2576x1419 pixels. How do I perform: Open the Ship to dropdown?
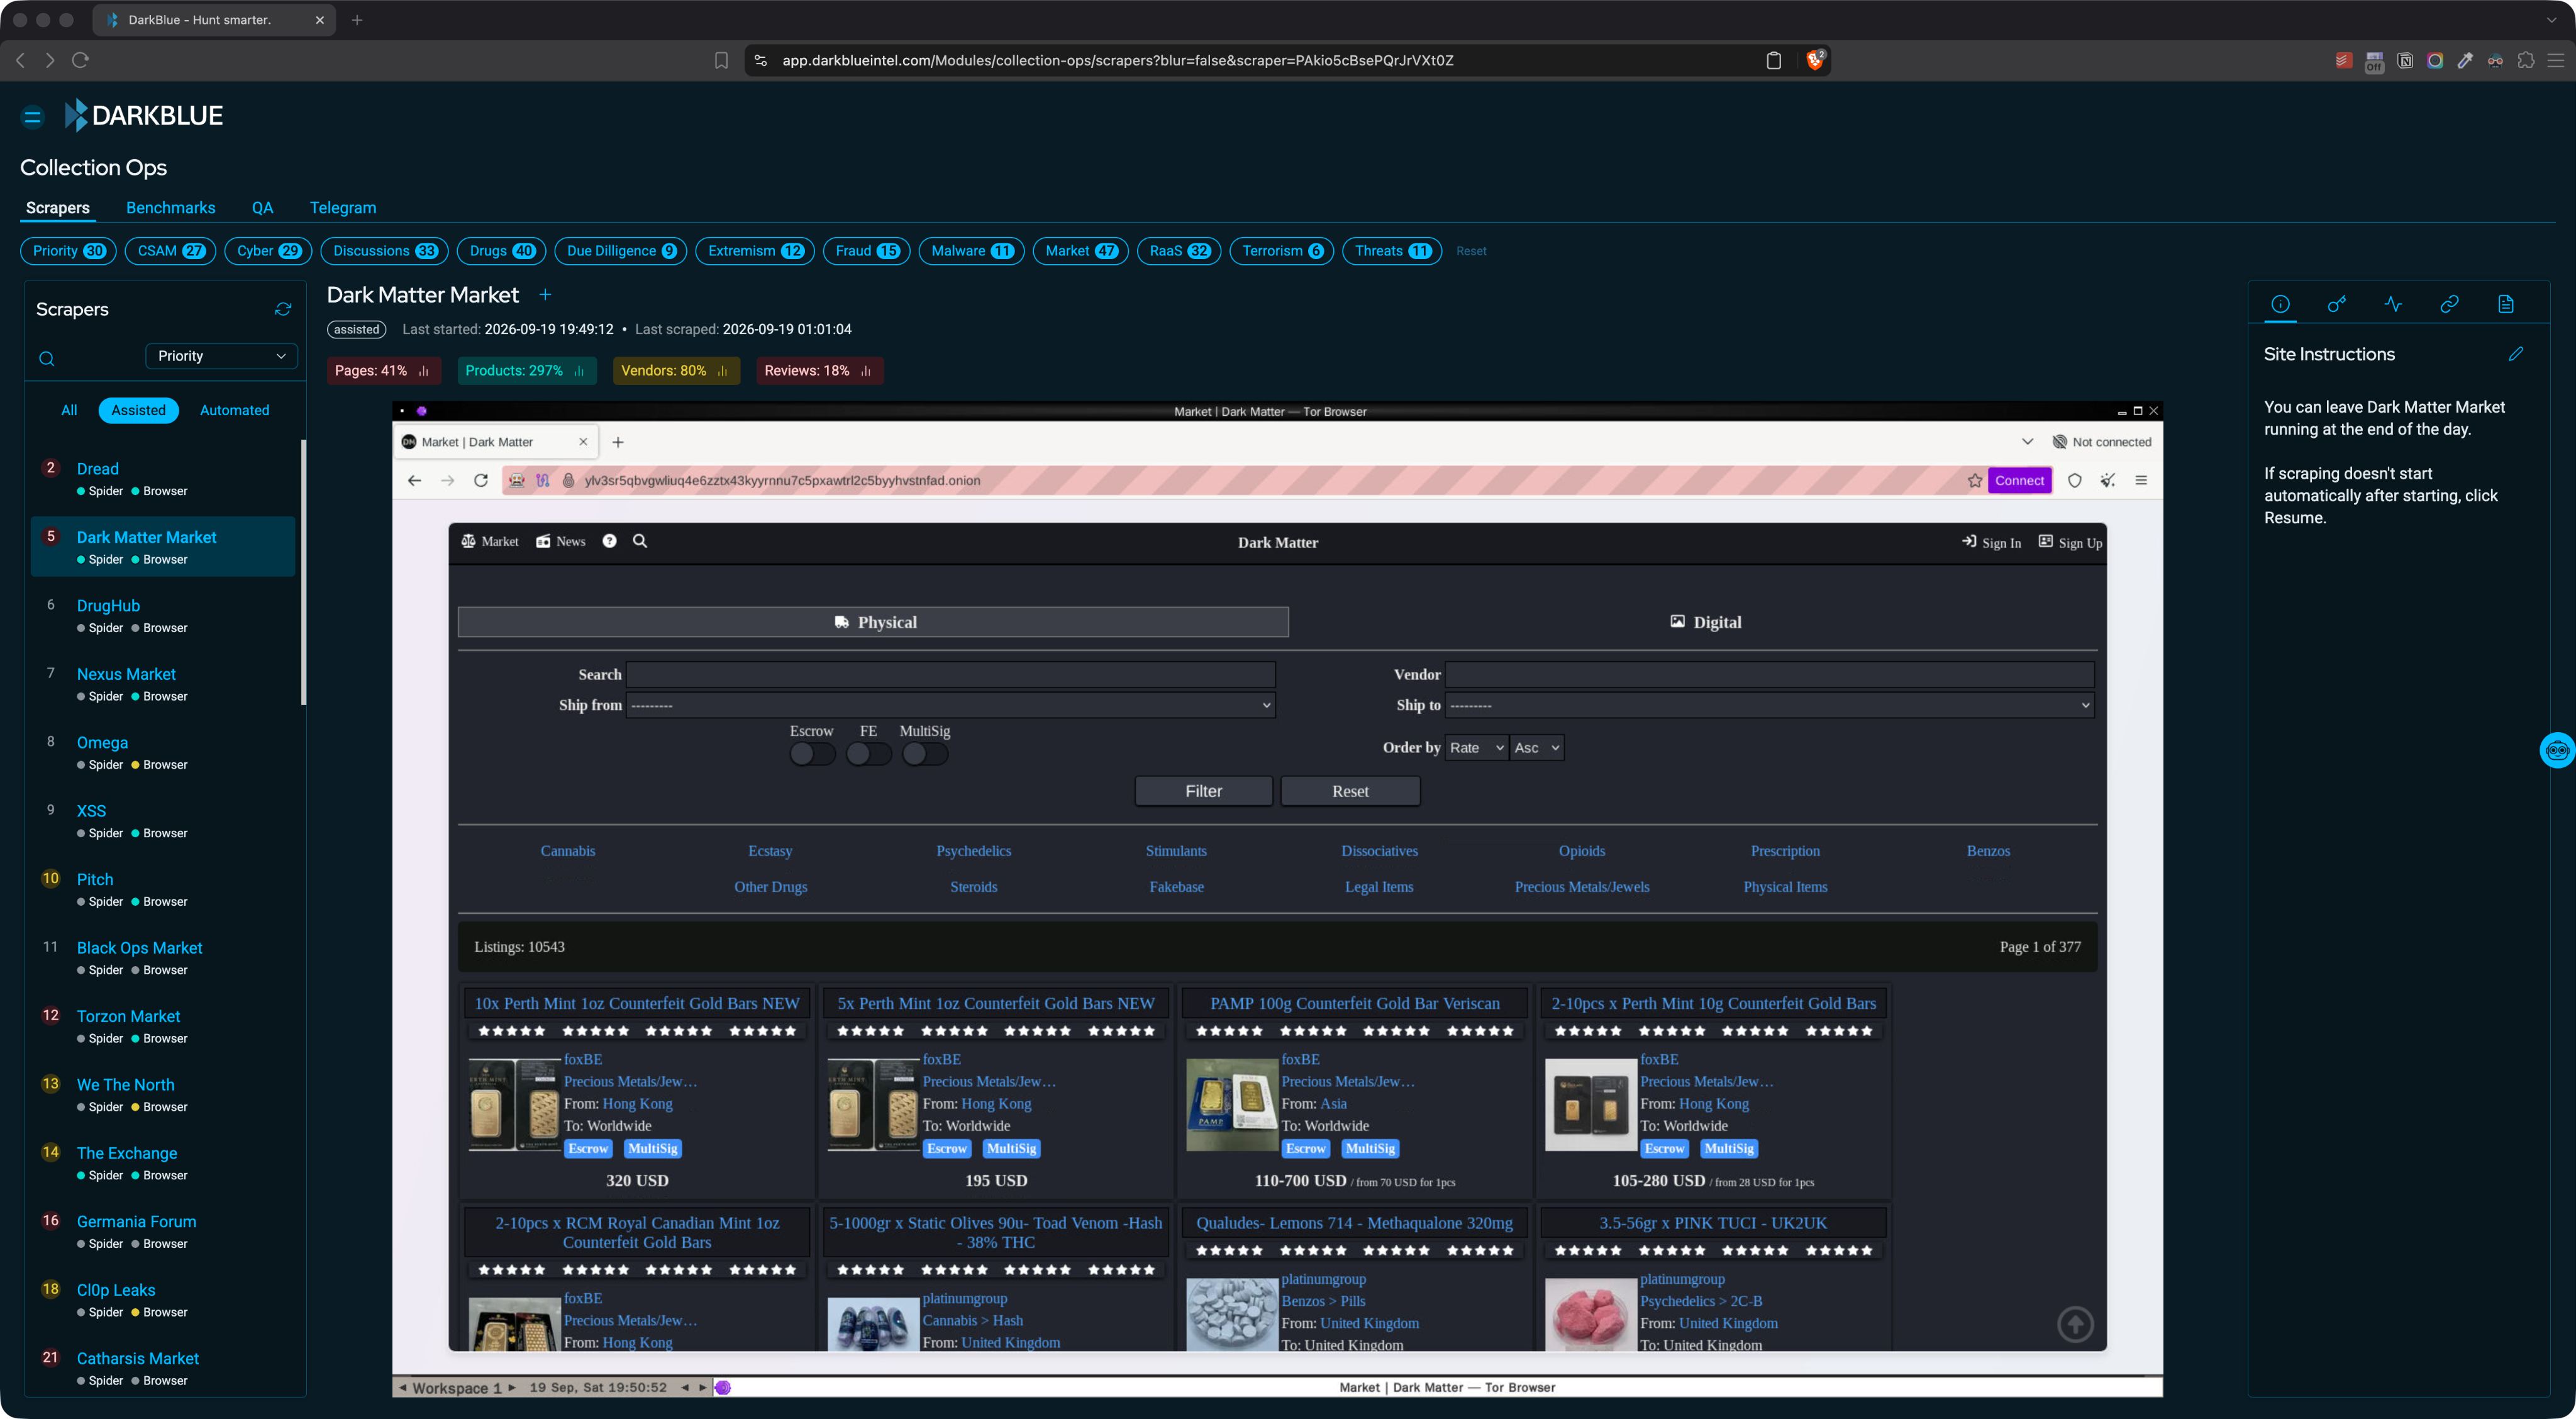tap(1769, 705)
